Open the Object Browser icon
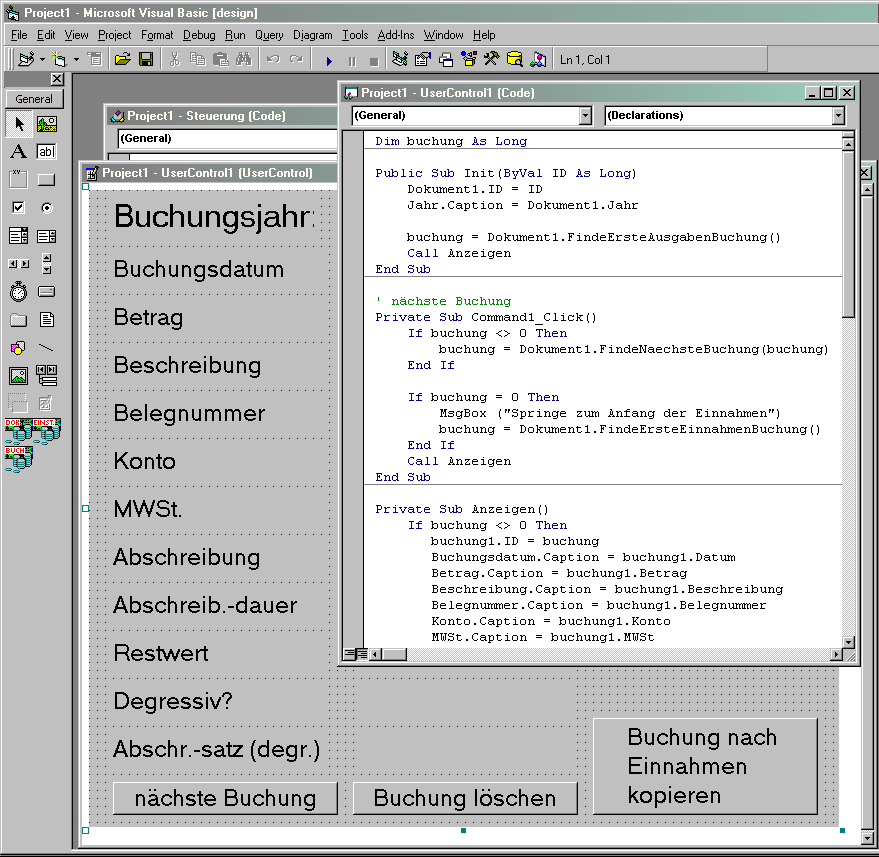Image resolution: width=879 pixels, height=857 pixels. pos(469,59)
